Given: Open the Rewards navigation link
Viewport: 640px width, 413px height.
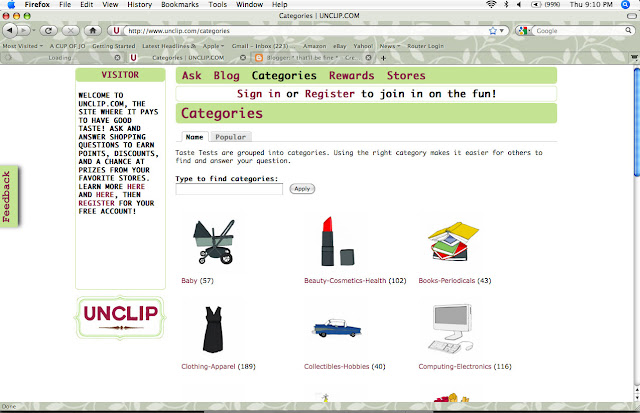Looking at the screenshot, I should pos(351,75).
